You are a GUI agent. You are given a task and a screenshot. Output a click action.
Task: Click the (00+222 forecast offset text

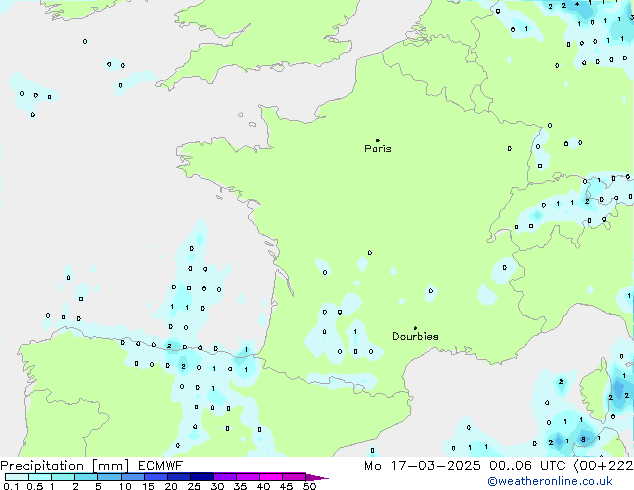click(x=601, y=466)
